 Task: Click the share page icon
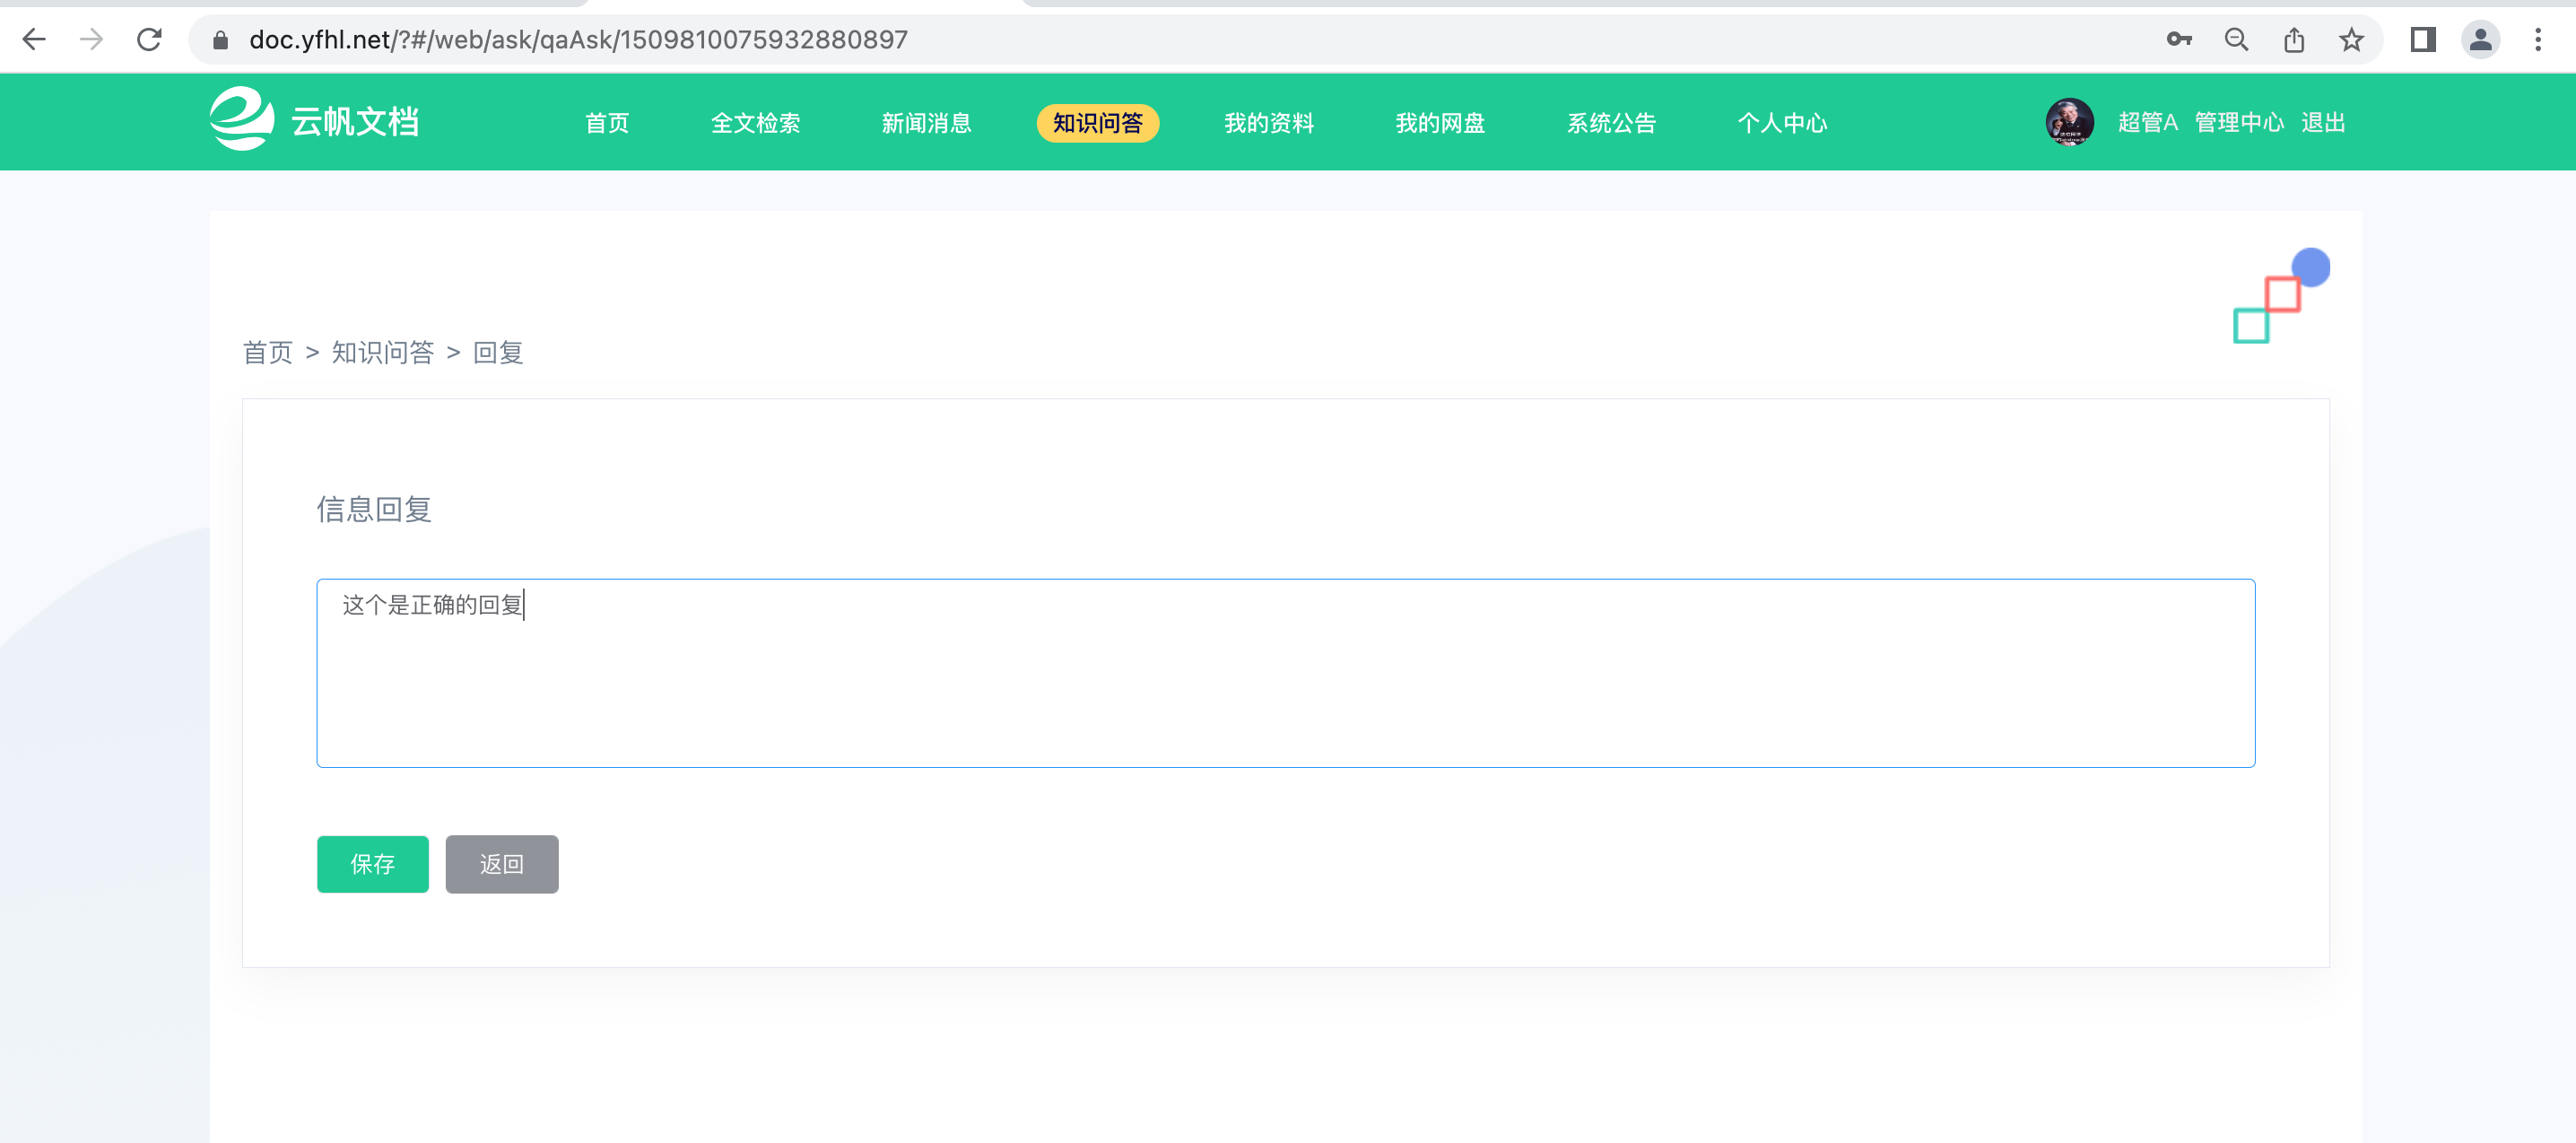point(2294,40)
